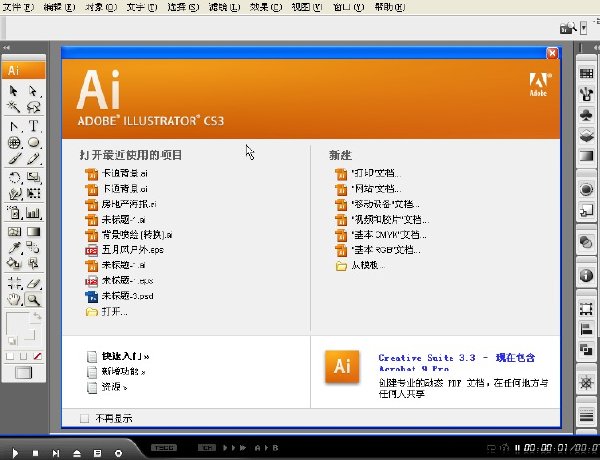
Task: Open the Appearance panel icon in right dock
Action: tap(586, 189)
